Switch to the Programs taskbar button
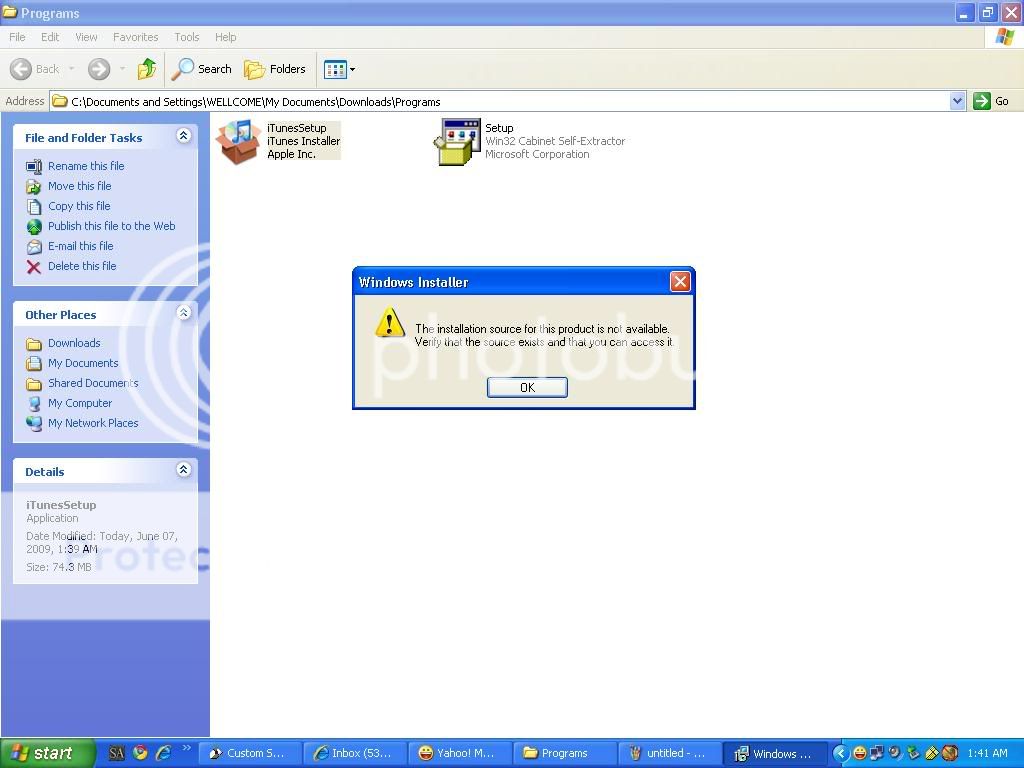This screenshot has width=1024, height=768. click(x=565, y=754)
